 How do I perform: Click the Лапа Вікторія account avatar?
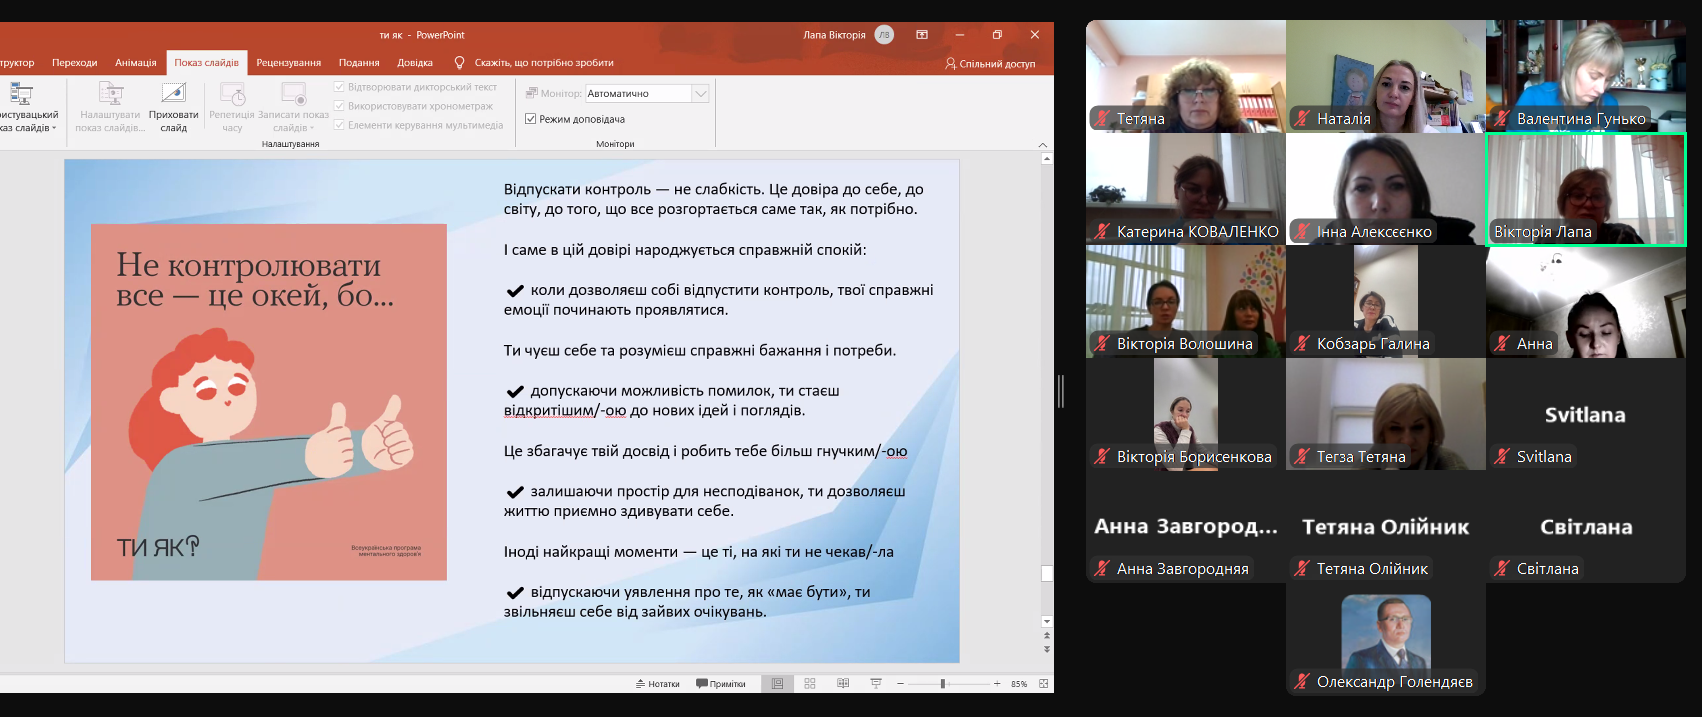884,34
